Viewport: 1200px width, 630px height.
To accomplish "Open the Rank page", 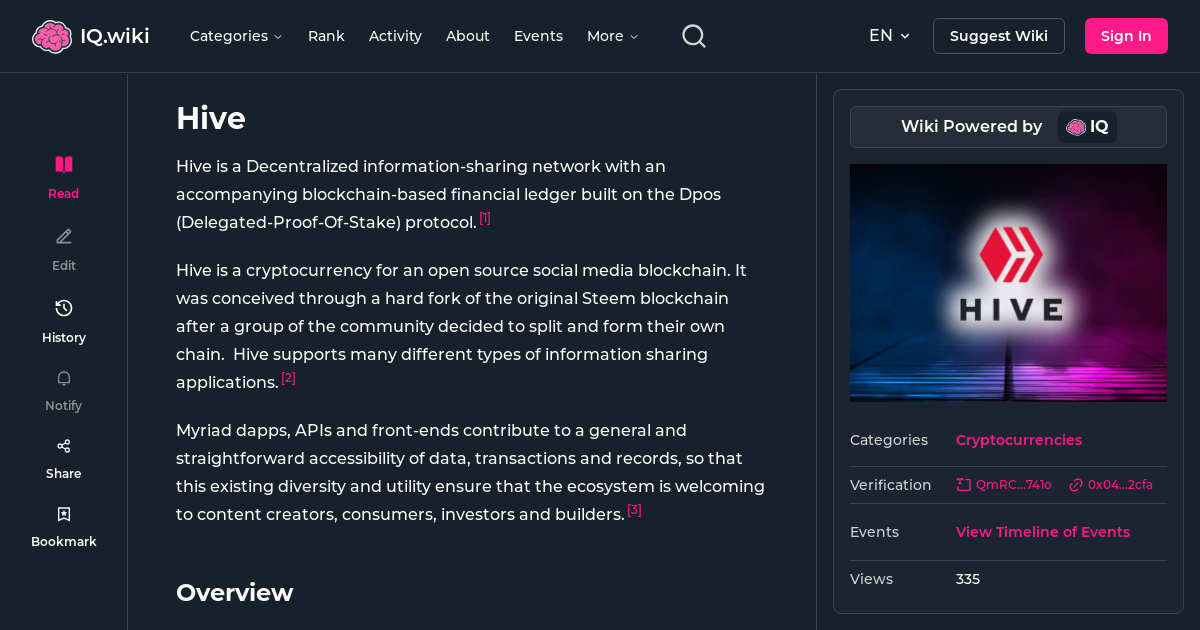I will (x=326, y=35).
